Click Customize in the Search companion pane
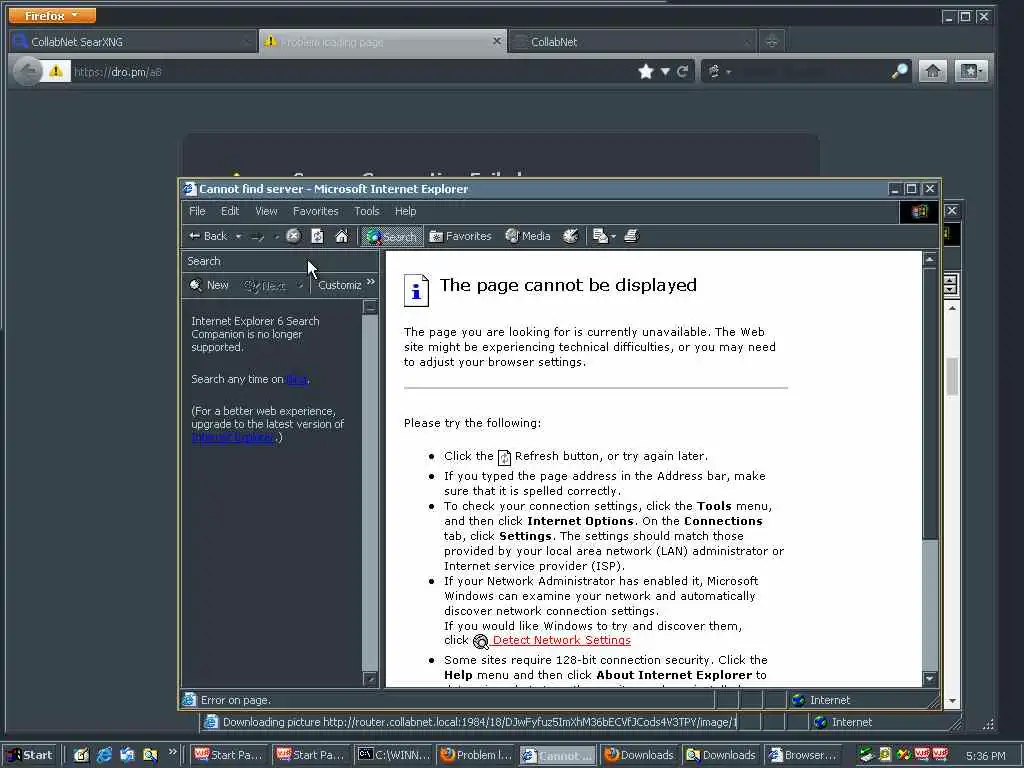This screenshot has width=1024, height=768. [340, 285]
